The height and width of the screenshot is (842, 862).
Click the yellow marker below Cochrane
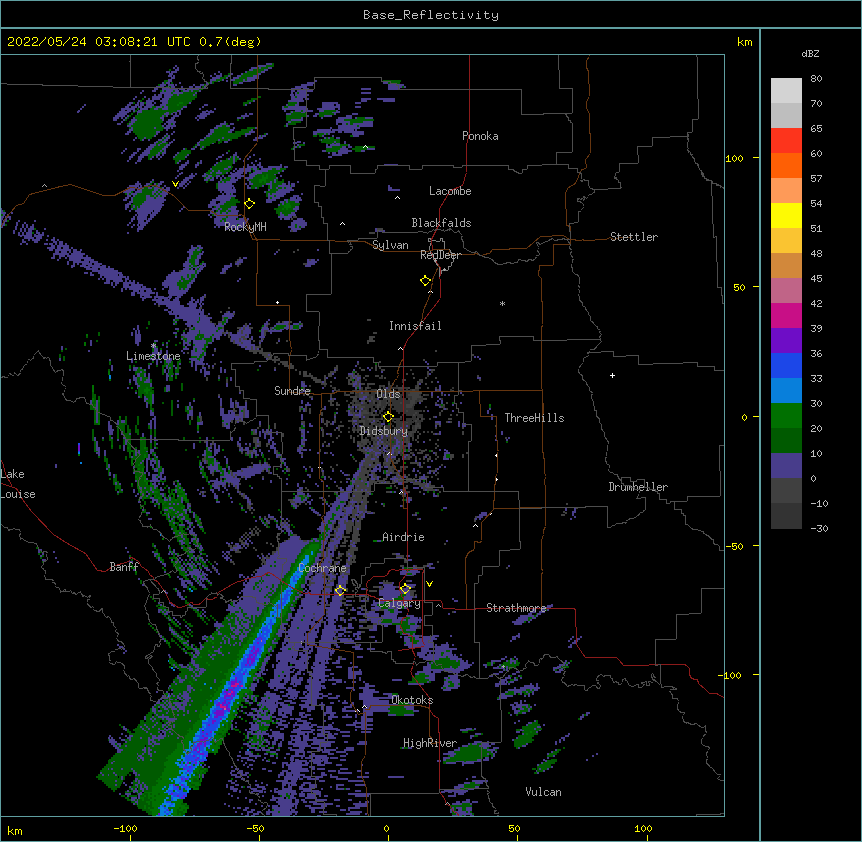point(340,590)
